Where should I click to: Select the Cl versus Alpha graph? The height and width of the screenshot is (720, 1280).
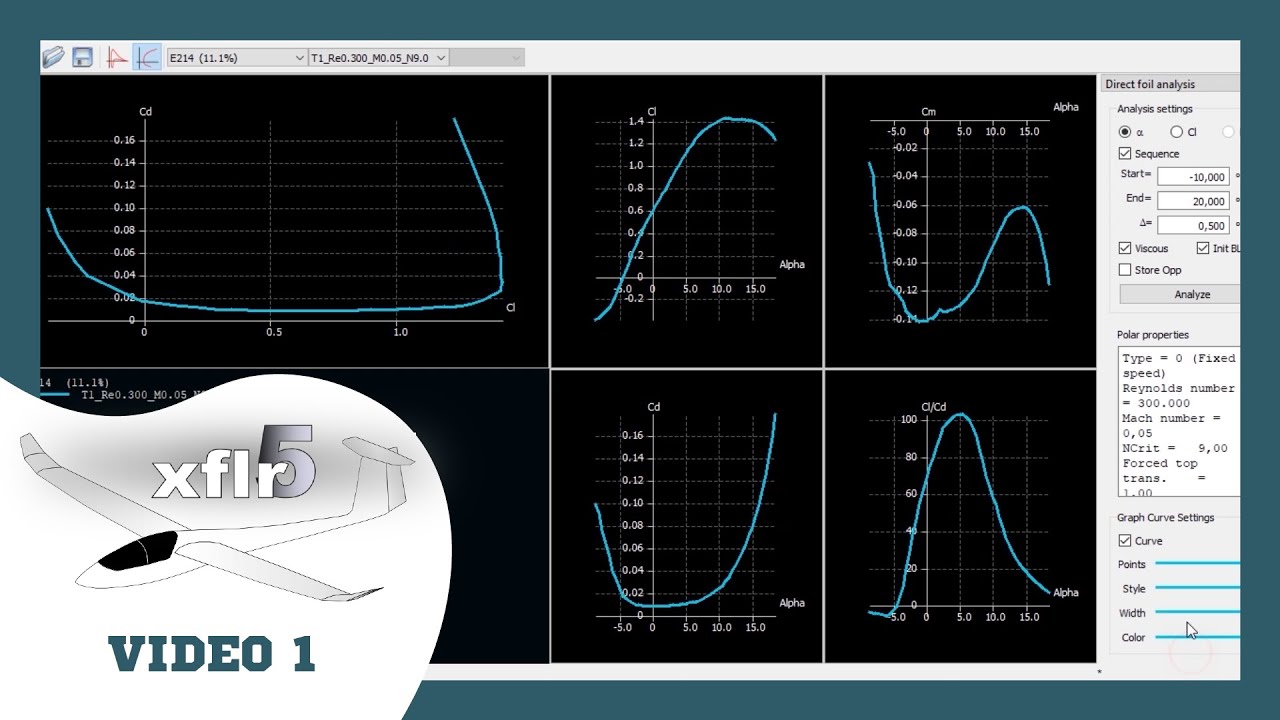[687, 221]
